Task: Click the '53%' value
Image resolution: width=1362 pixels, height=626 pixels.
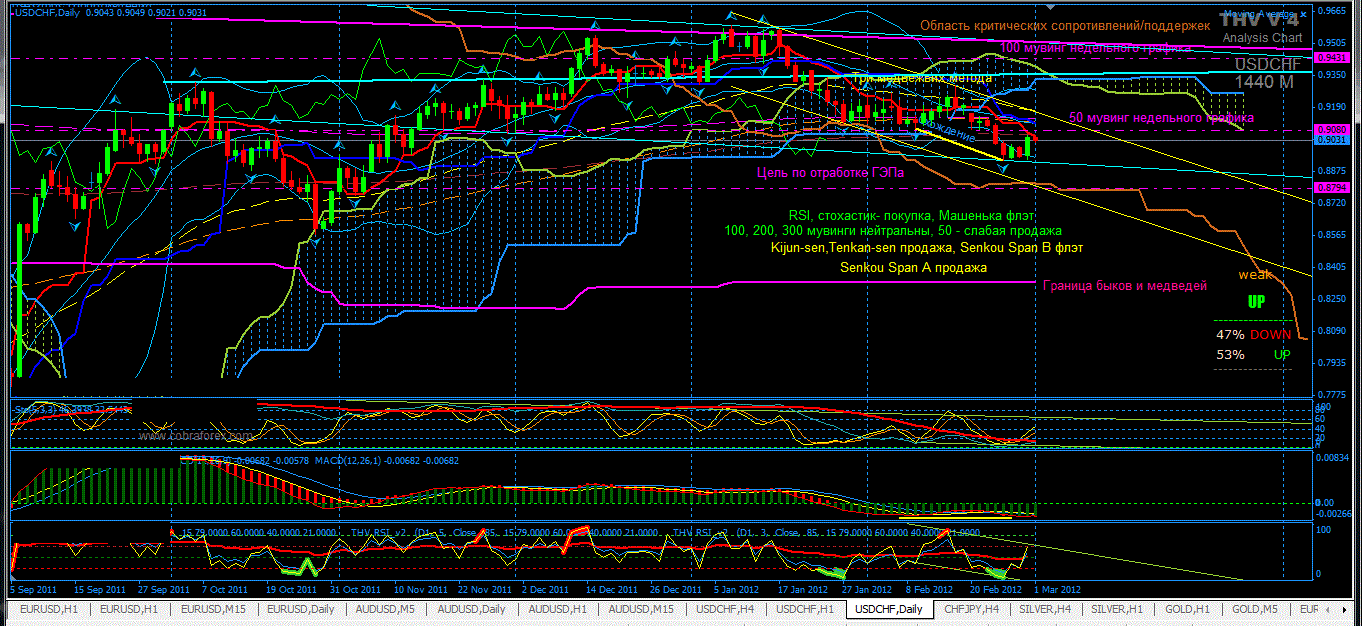Action: pos(1231,355)
